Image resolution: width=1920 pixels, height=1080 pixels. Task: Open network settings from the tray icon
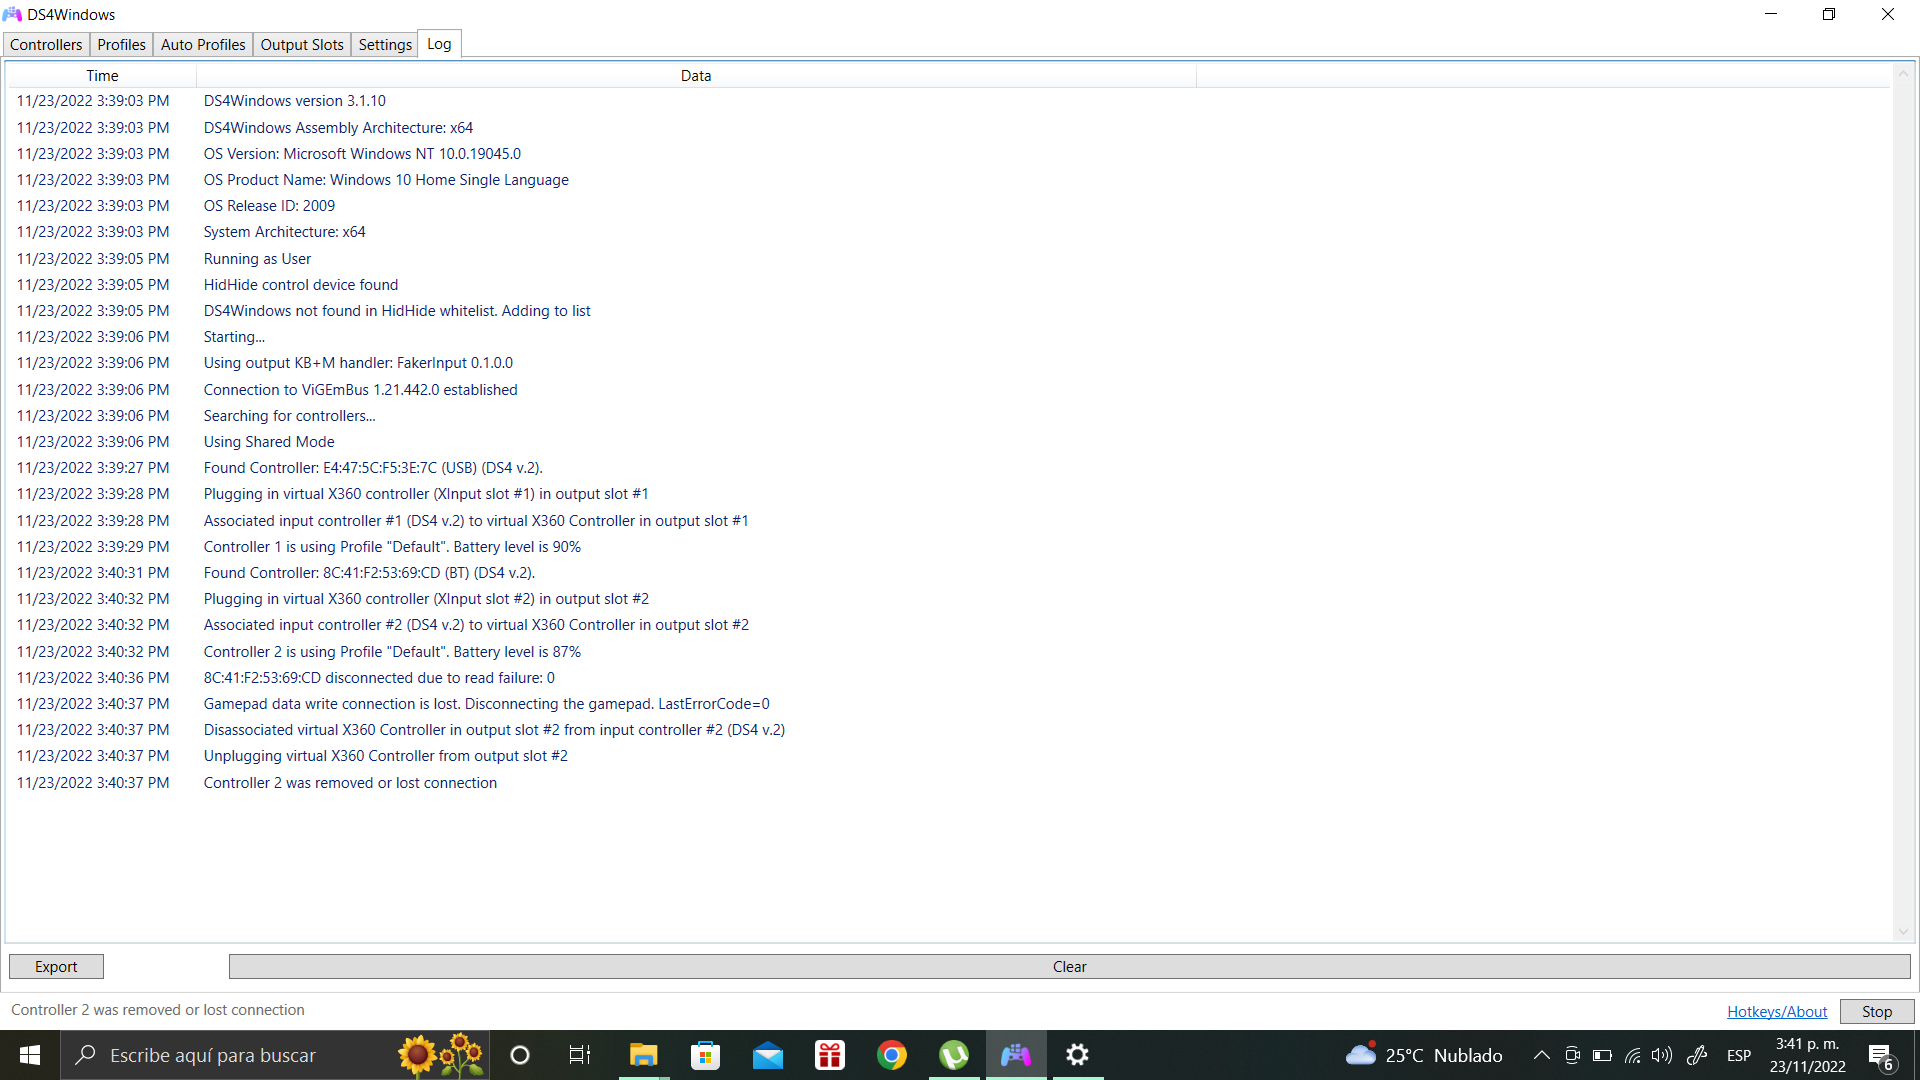pyautogui.click(x=1632, y=1055)
